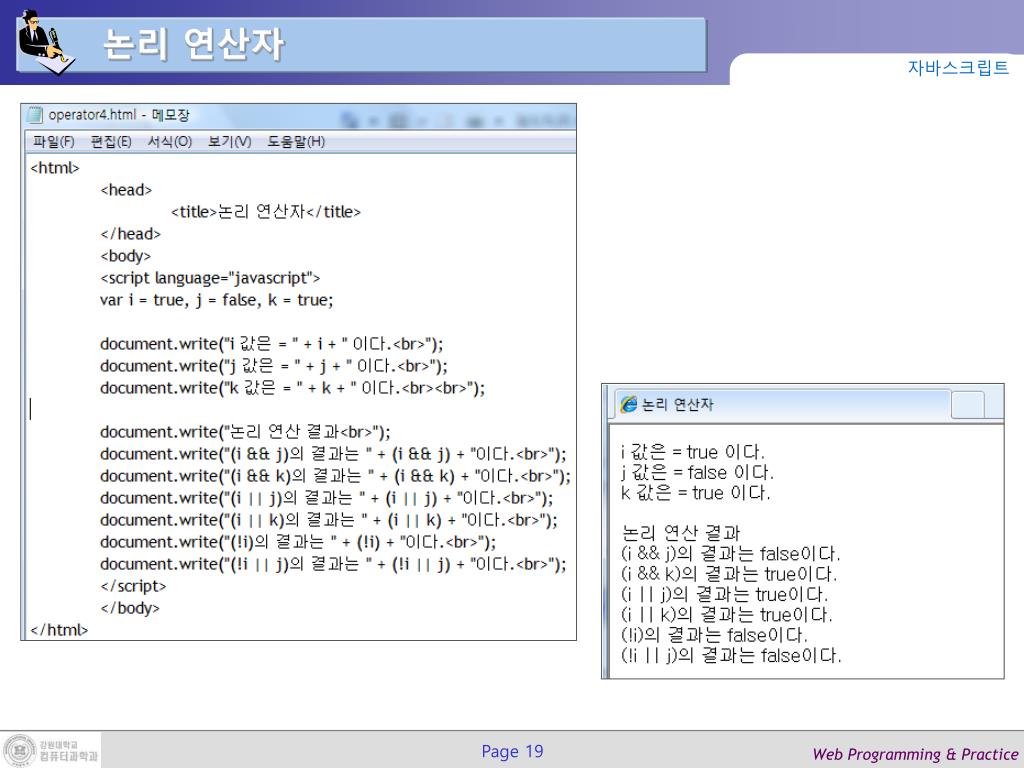Open the 보기(V) menu in Notepad
The width and height of the screenshot is (1024, 768).
229,142
